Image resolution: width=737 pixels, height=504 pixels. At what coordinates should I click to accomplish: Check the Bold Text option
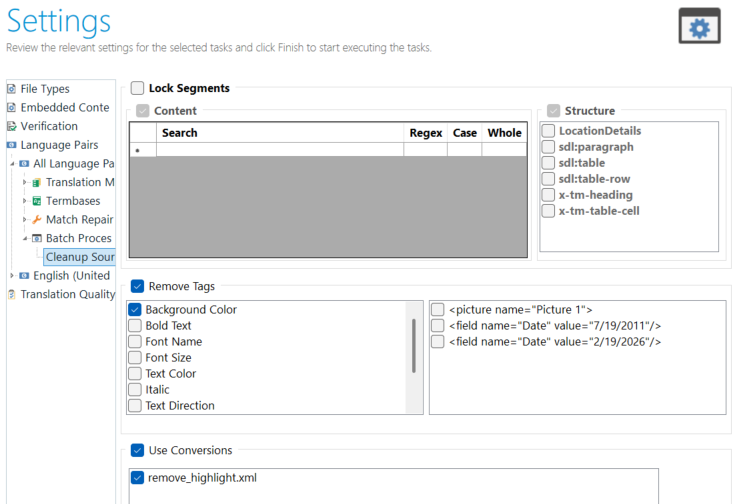point(135,326)
